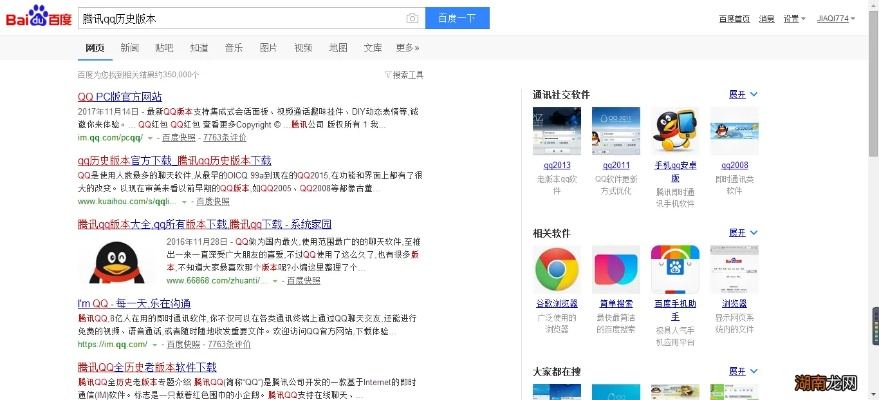This screenshot has height=400, width=879.
Task: Open the qq2011 software thumbnail
Action: click(x=616, y=131)
